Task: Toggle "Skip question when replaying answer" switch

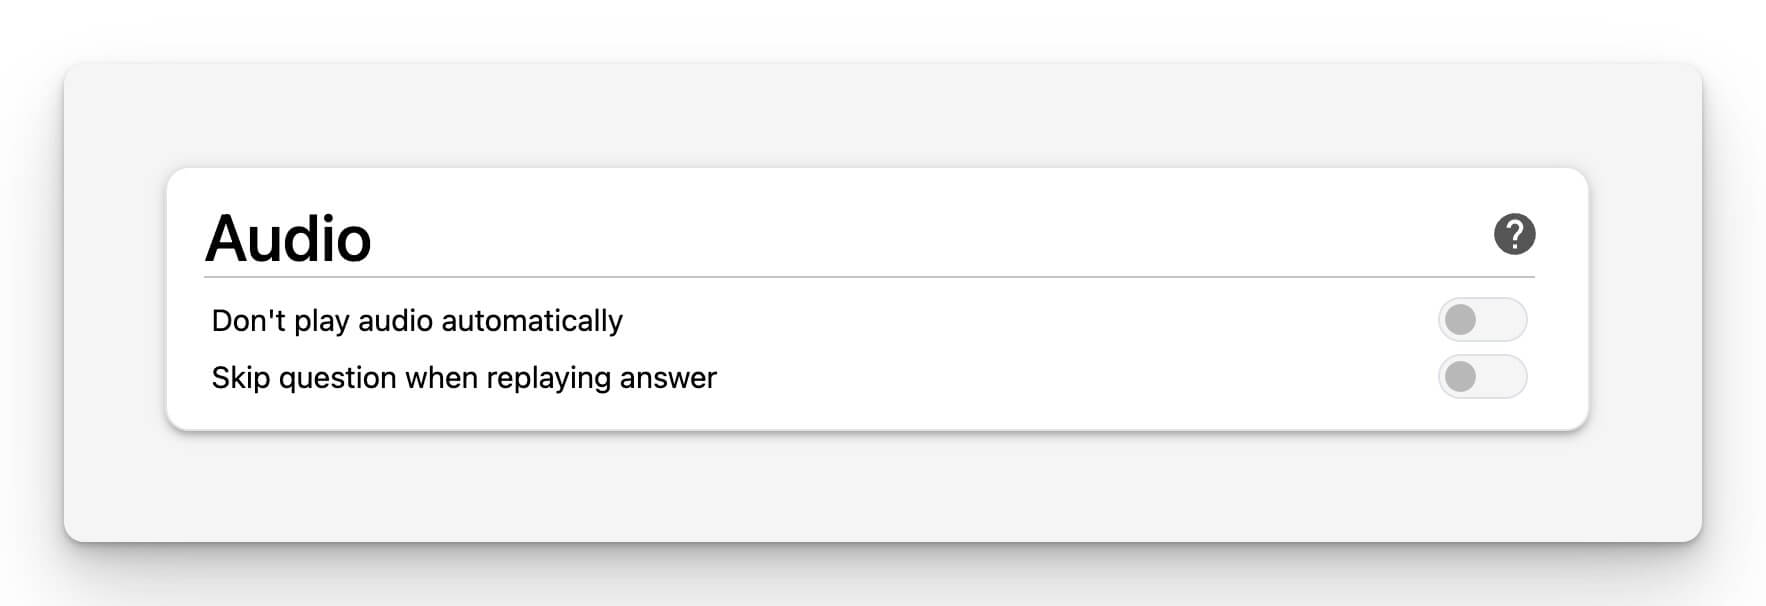Action: point(1482,377)
